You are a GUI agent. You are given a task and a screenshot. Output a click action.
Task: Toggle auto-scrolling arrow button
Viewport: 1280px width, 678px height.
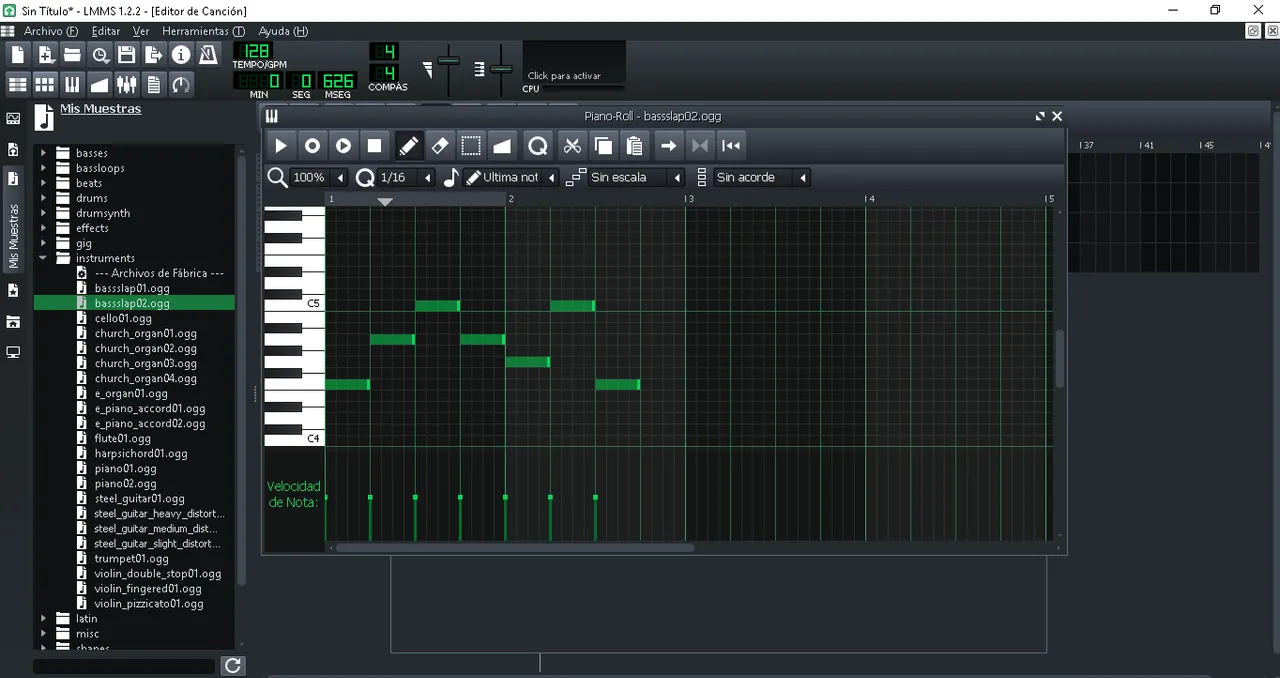click(x=668, y=146)
